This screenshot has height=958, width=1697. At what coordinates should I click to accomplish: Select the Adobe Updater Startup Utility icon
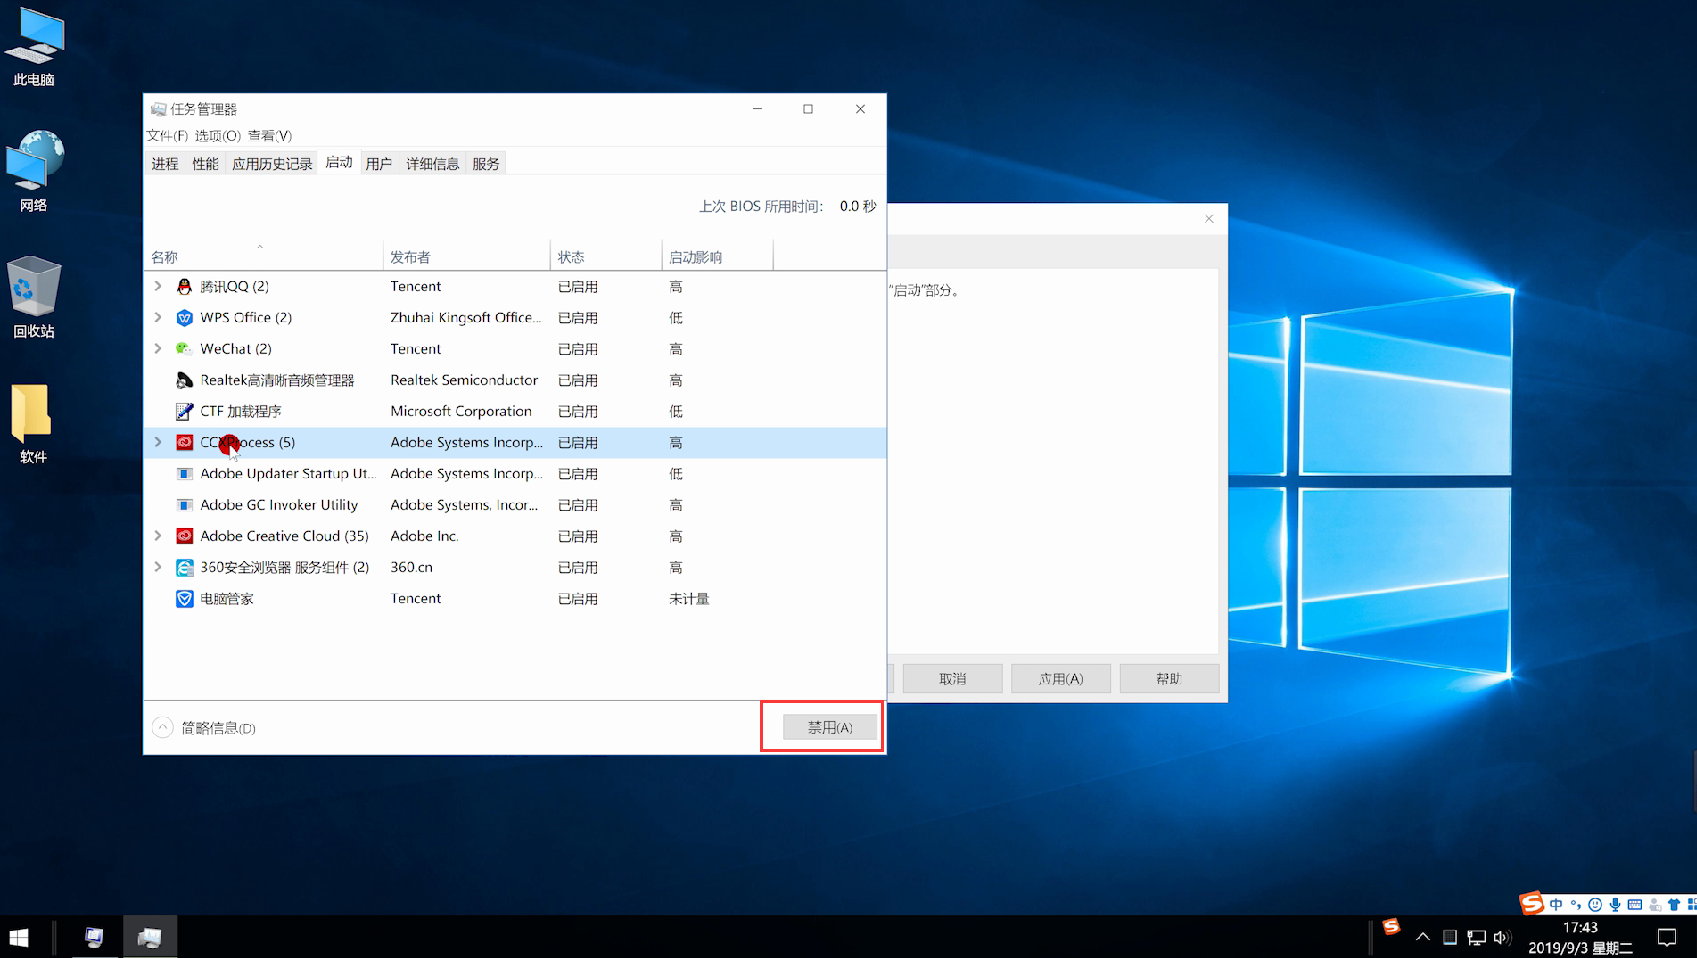tap(184, 473)
